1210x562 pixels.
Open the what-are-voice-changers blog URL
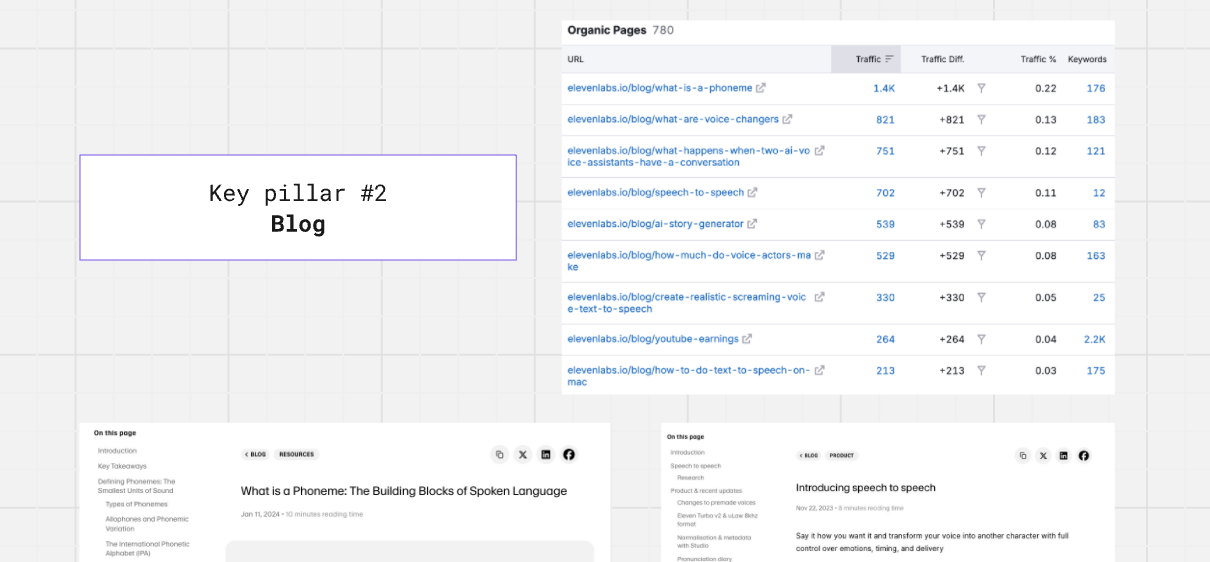tap(672, 120)
